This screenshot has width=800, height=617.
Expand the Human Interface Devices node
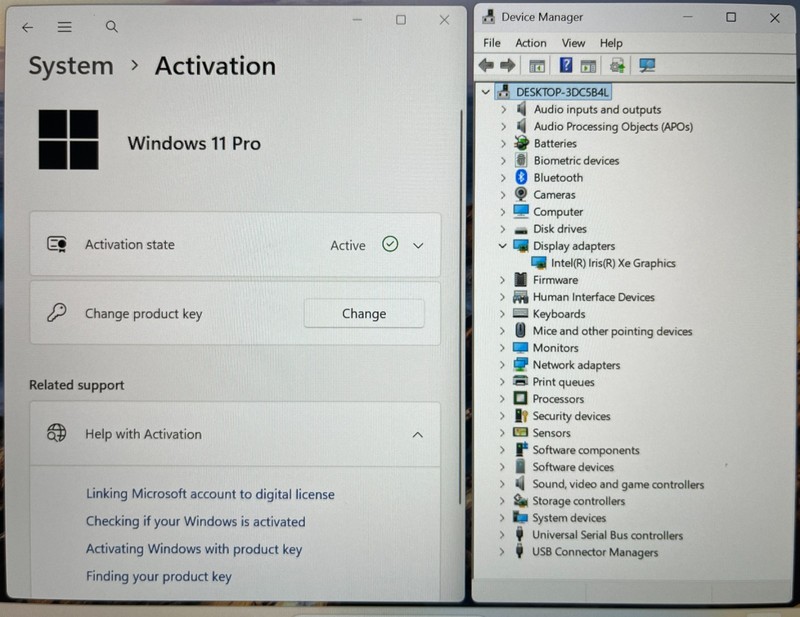pos(503,297)
